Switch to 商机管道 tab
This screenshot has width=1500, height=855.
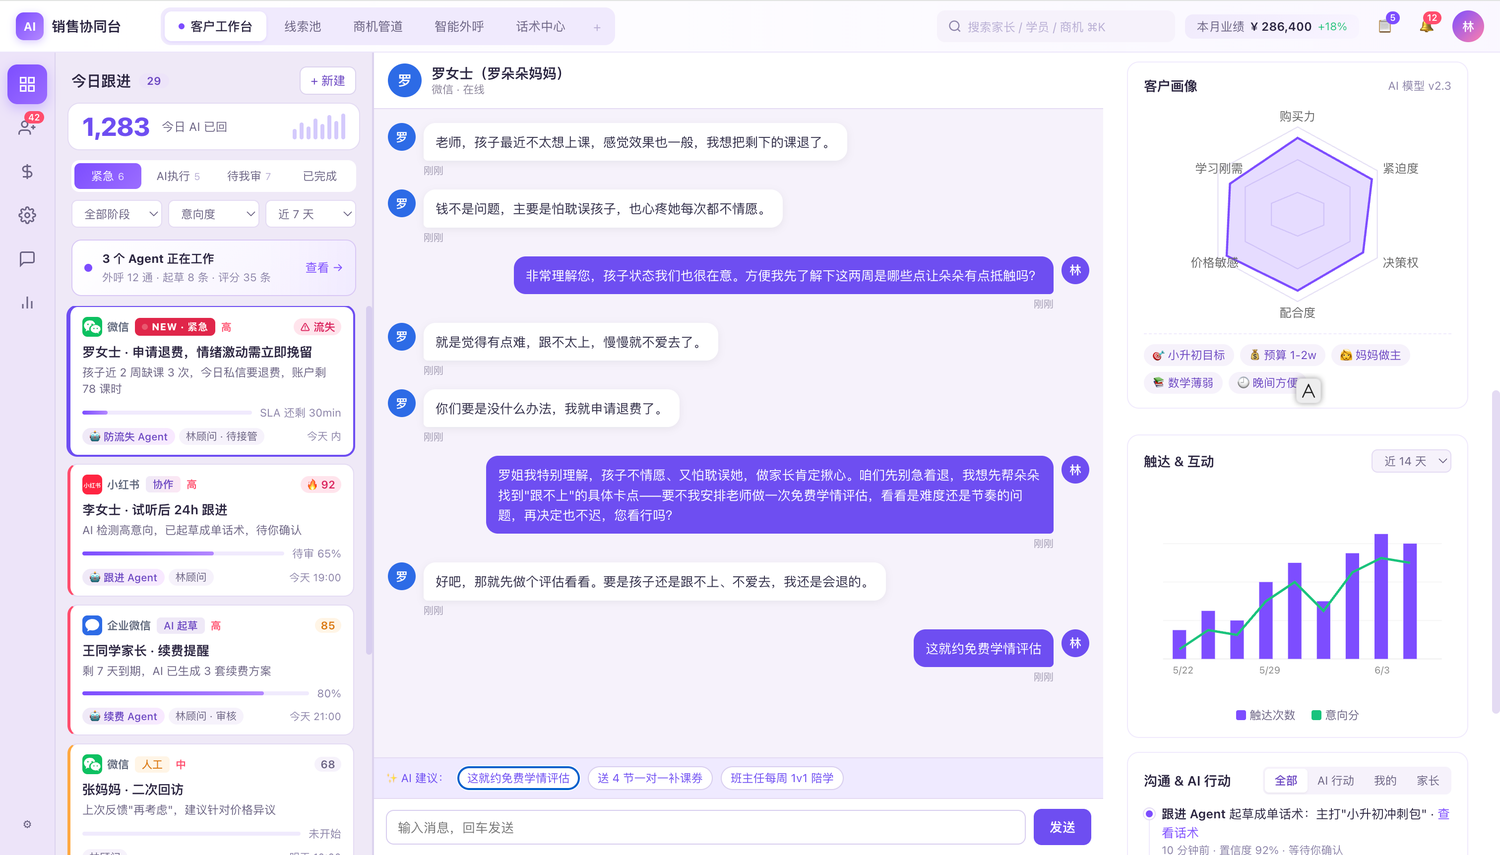pos(378,27)
